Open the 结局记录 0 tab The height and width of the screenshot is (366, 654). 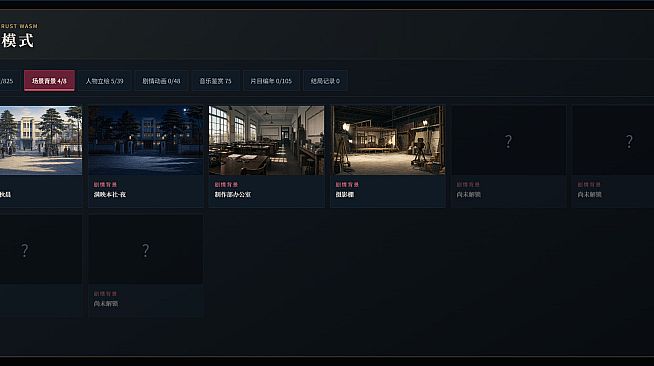[325, 81]
